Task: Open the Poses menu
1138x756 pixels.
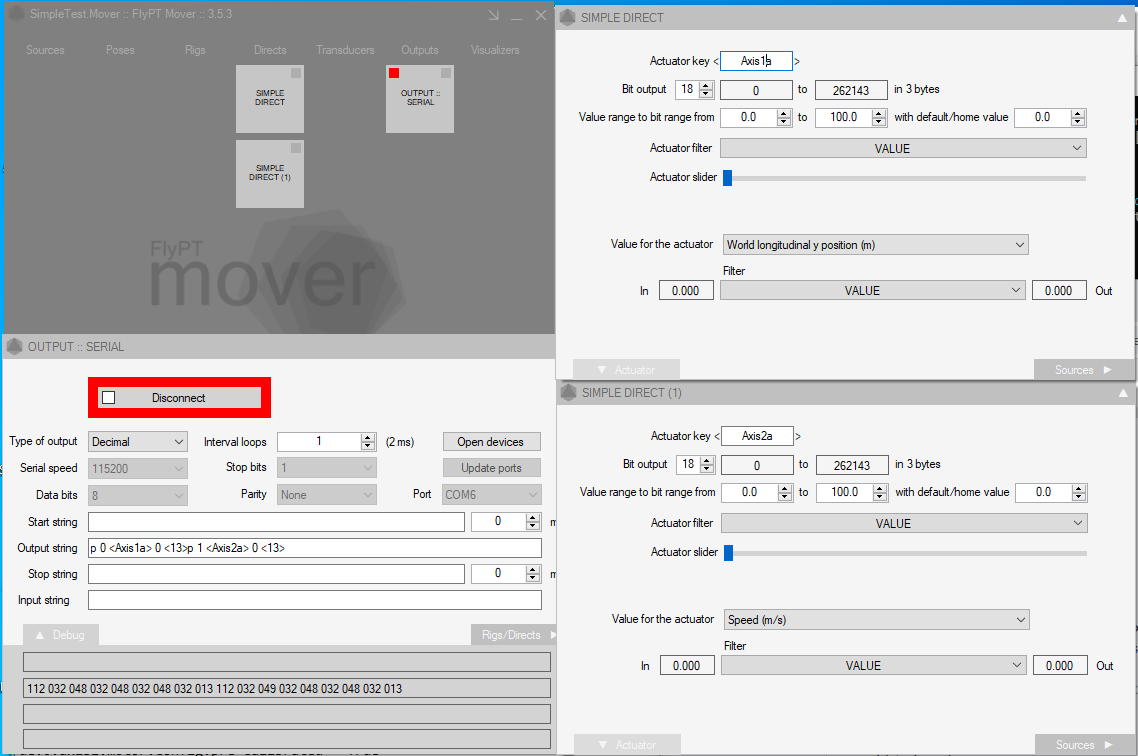Action: click(120, 50)
